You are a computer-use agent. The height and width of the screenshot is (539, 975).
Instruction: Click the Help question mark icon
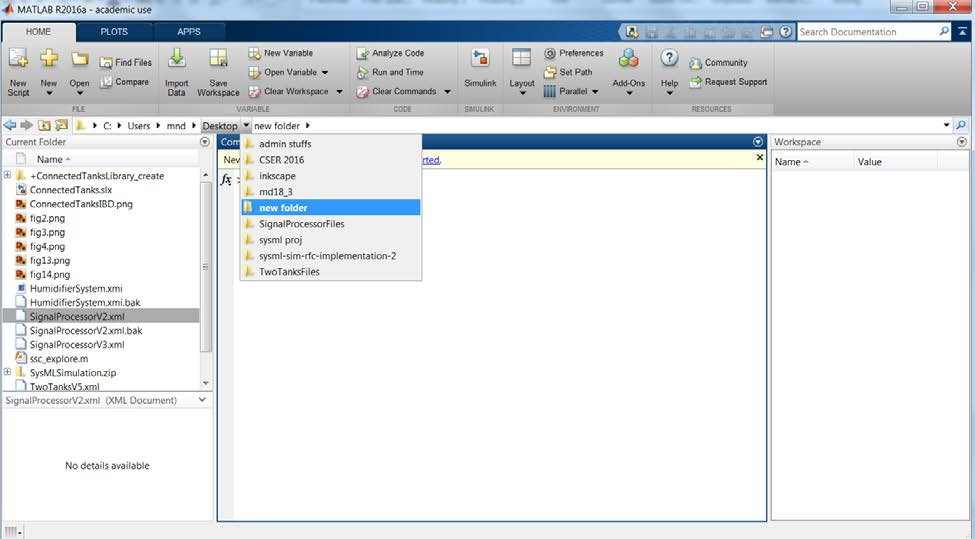pos(670,60)
